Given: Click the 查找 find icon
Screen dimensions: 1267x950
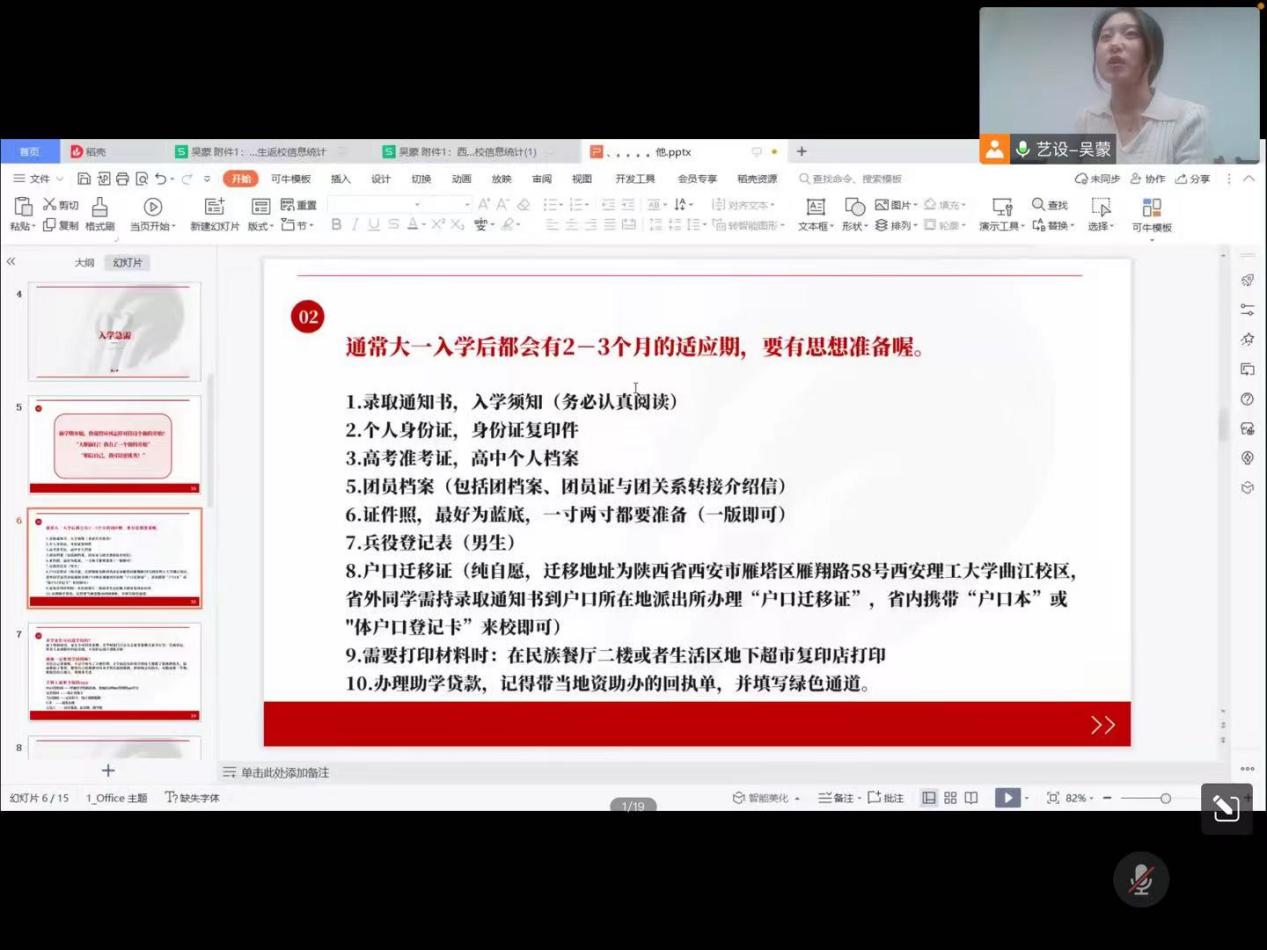Looking at the screenshot, I should click(x=1050, y=205).
